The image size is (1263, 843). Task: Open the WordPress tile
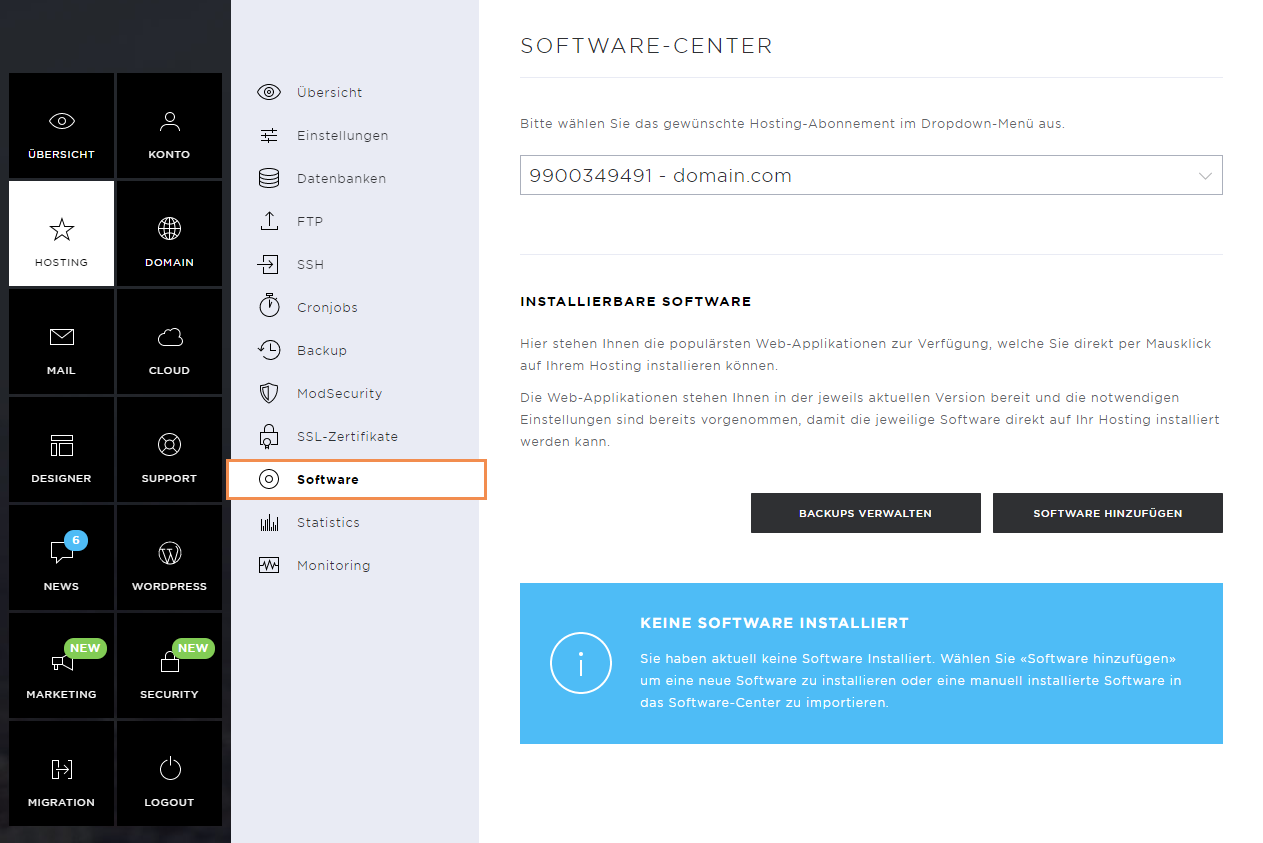point(169,557)
